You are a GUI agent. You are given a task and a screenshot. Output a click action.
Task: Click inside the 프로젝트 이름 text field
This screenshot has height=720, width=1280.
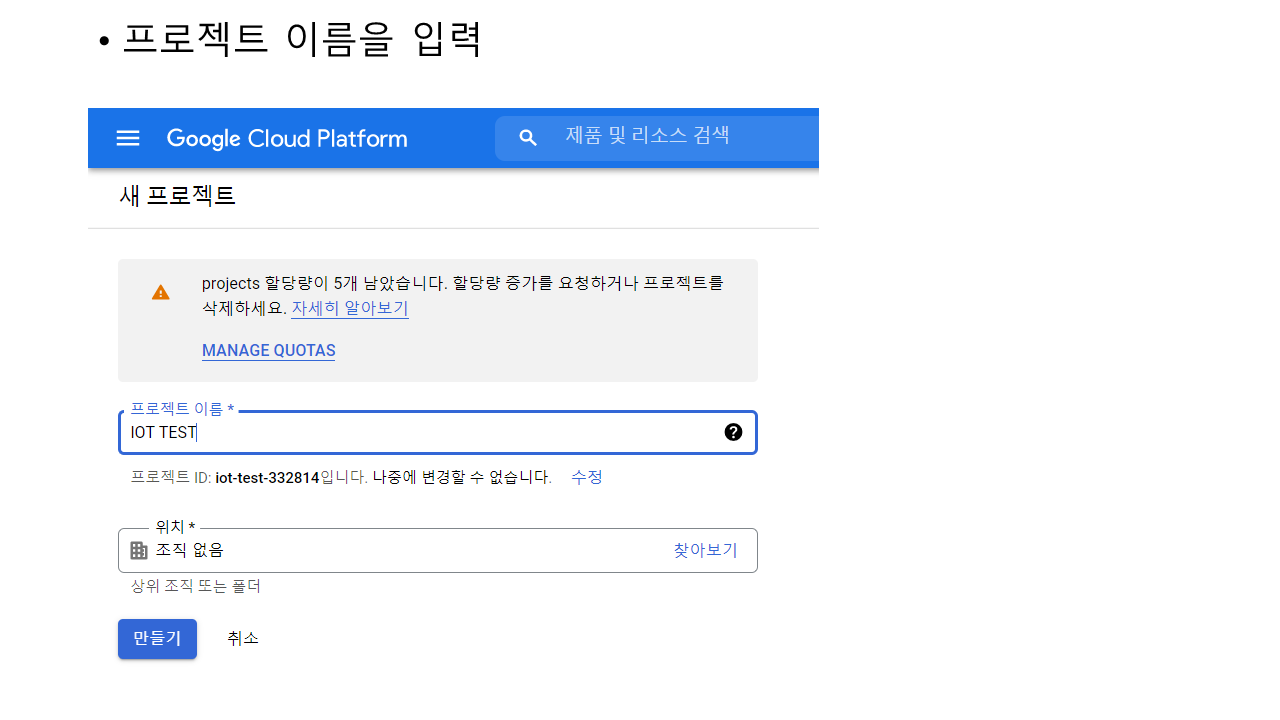tap(420, 433)
